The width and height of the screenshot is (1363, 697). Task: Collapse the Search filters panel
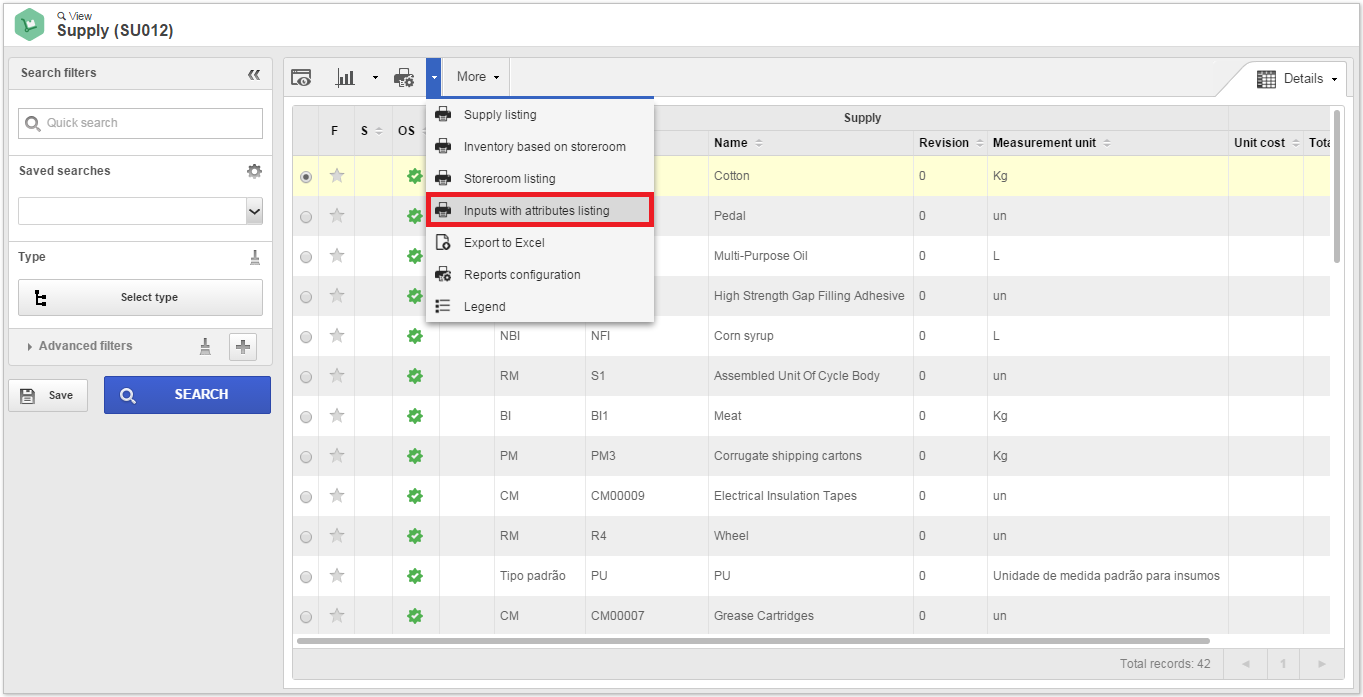(254, 74)
